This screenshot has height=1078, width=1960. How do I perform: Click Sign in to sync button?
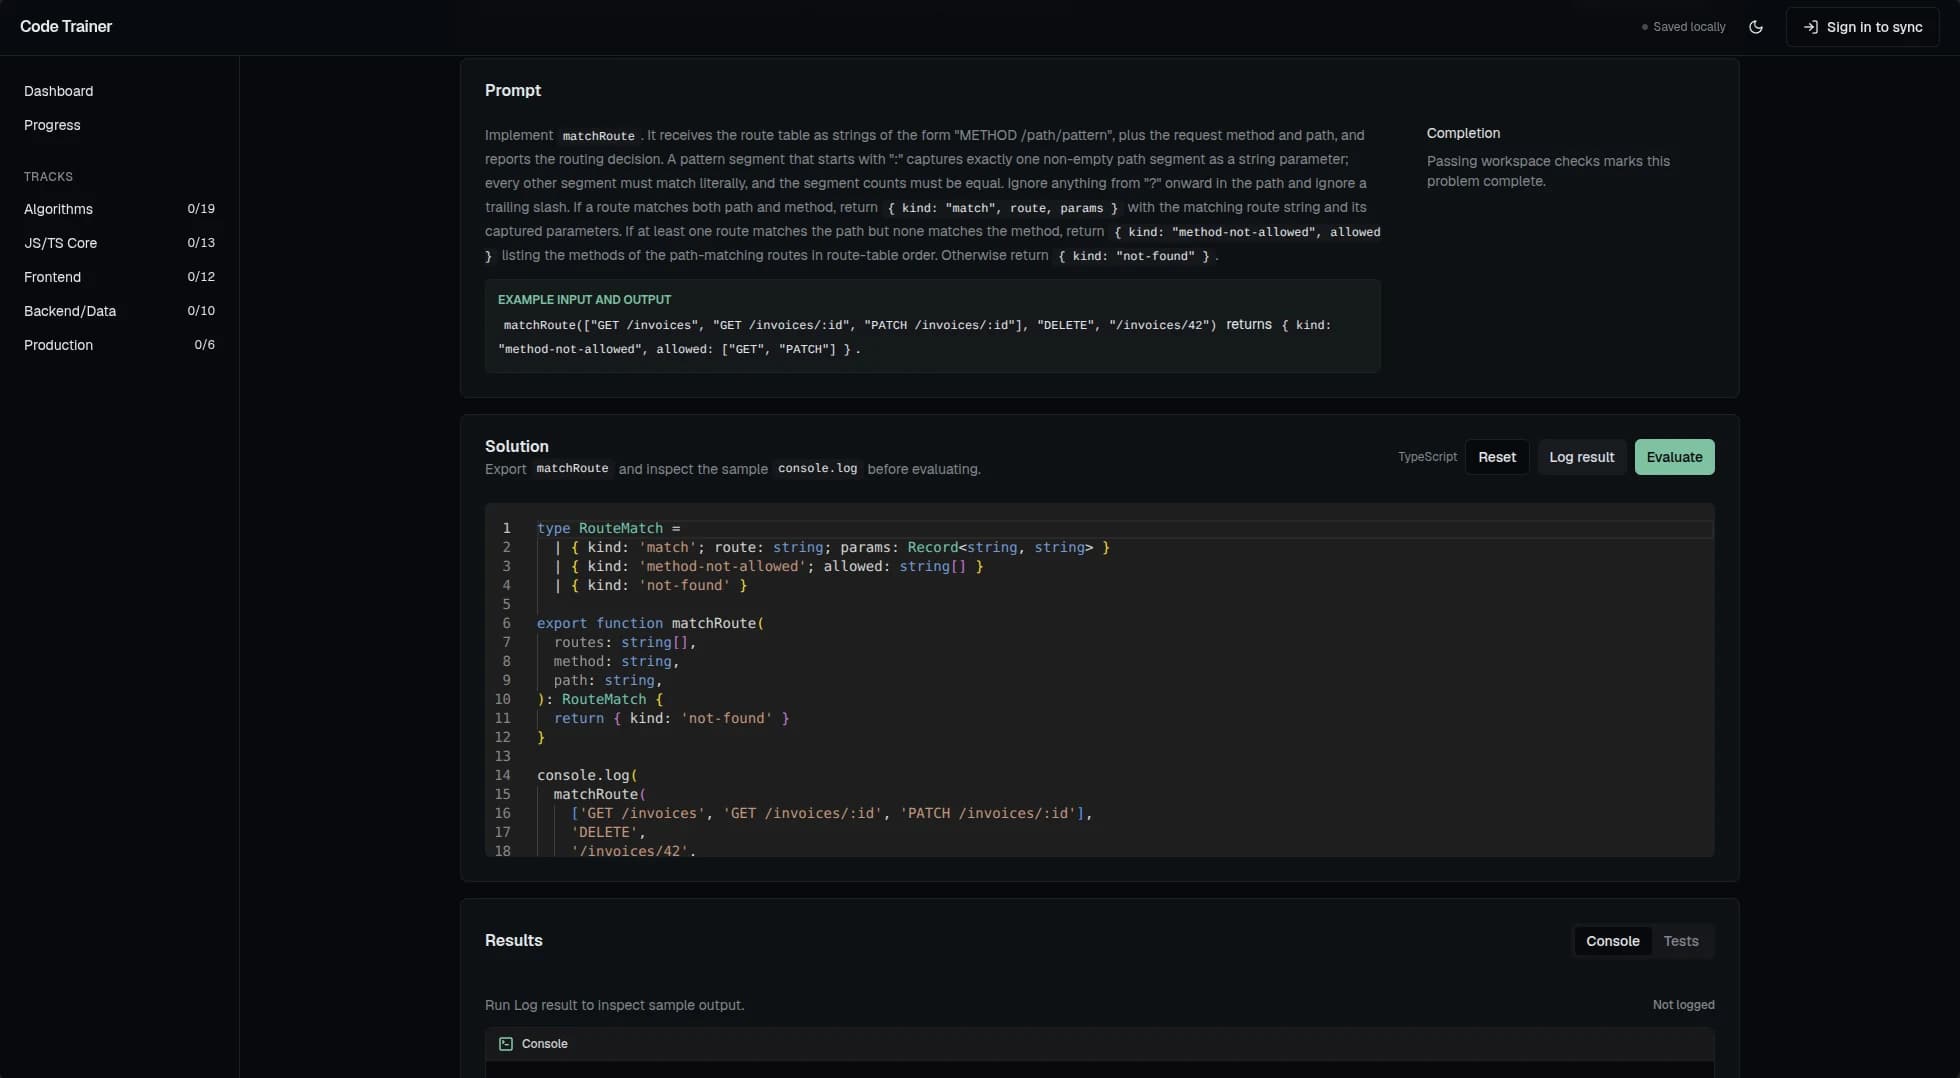(1862, 27)
